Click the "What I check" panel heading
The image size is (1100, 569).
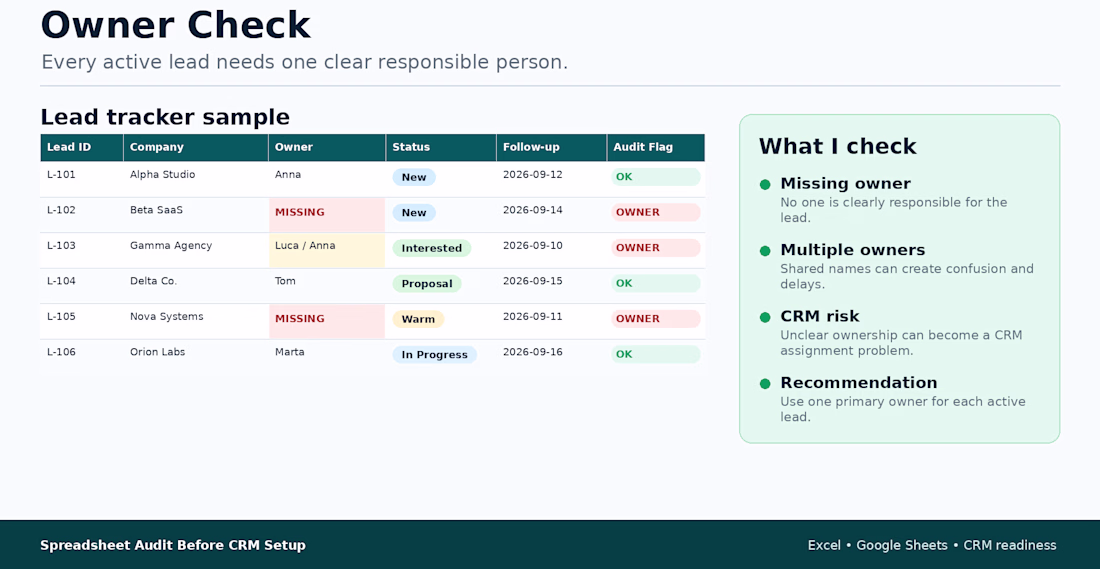[838, 147]
